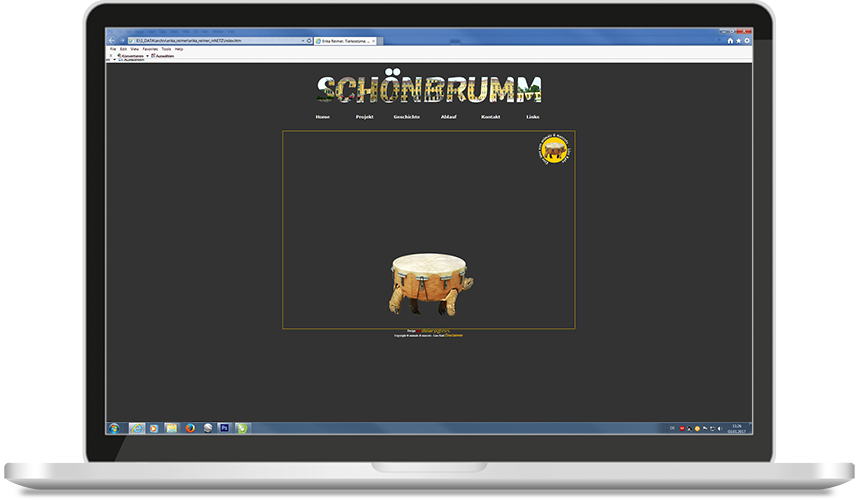
Task: Click the red tray icon
Action: (x=682, y=428)
